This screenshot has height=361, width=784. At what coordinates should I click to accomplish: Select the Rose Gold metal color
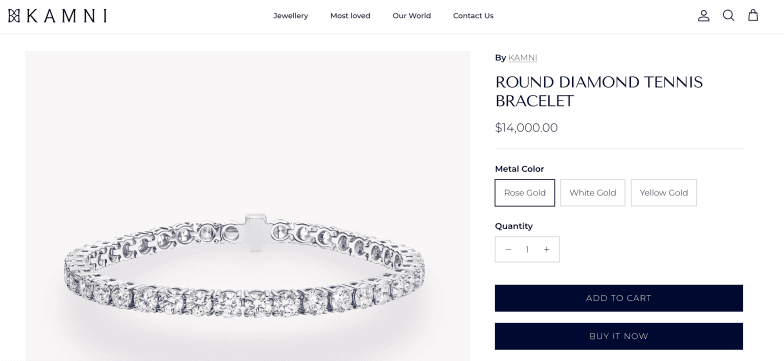524,192
